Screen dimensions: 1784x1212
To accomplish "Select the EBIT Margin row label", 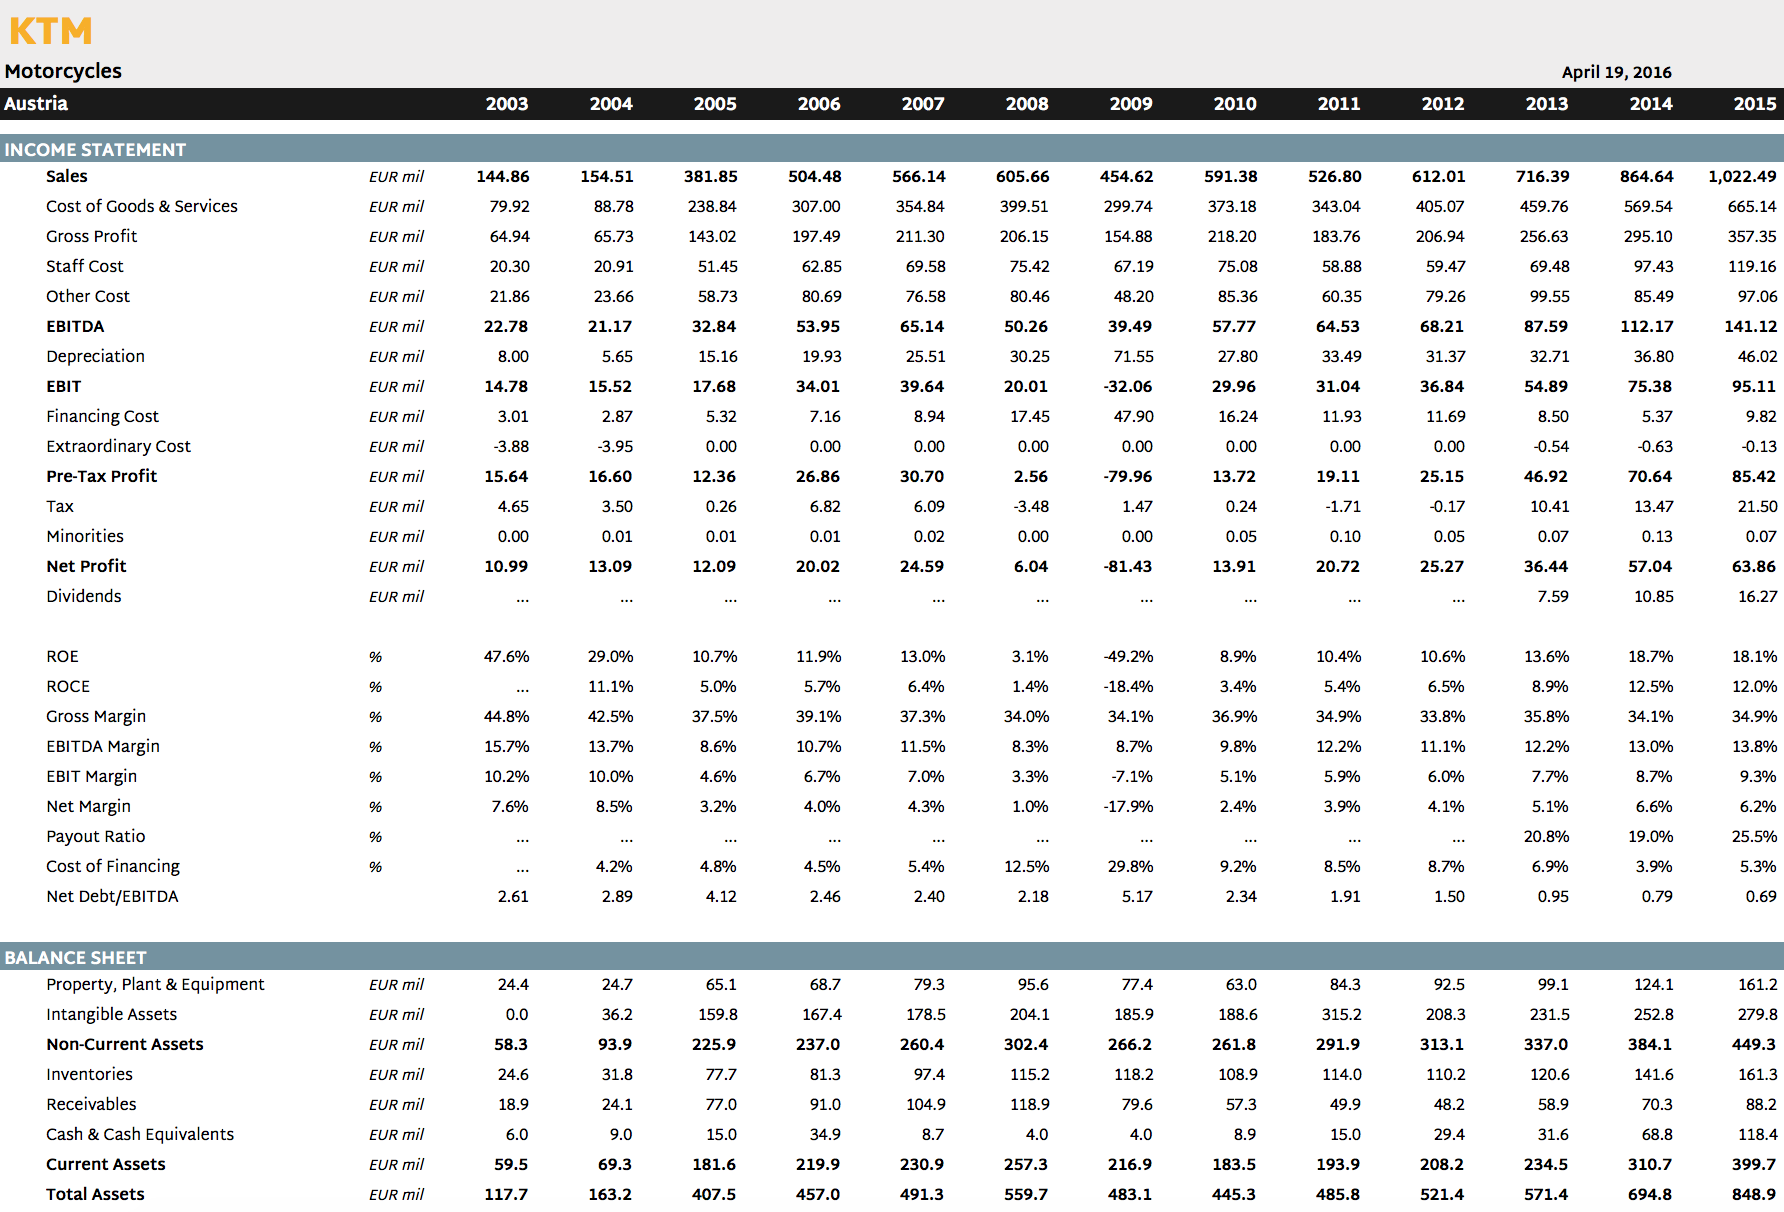I will point(91,776).
